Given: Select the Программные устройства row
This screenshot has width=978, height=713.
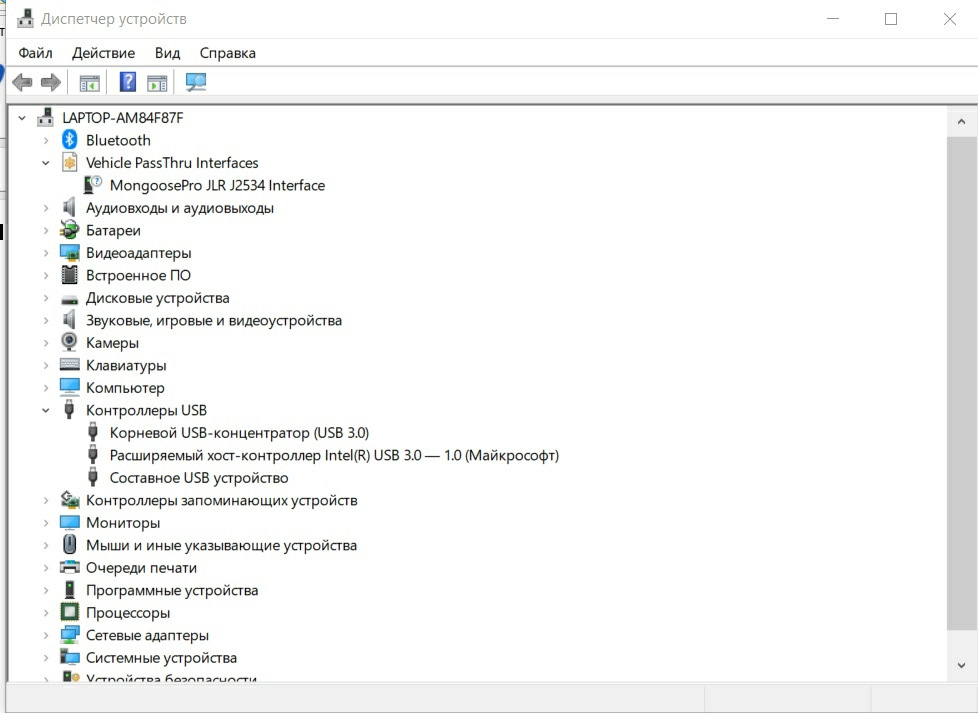Looking at the screenshot, I should (172, 590).
